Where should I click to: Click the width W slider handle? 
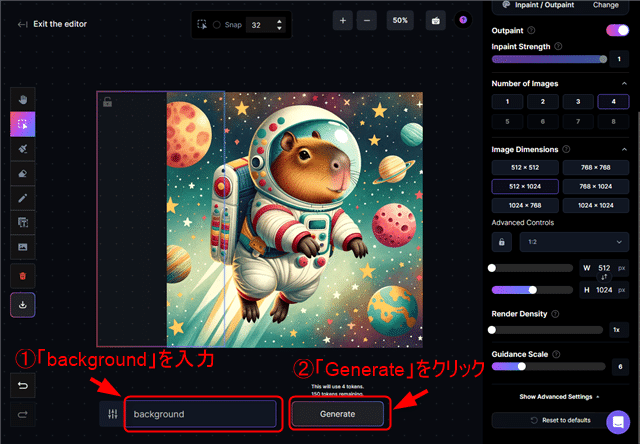(x=492, y=268)
